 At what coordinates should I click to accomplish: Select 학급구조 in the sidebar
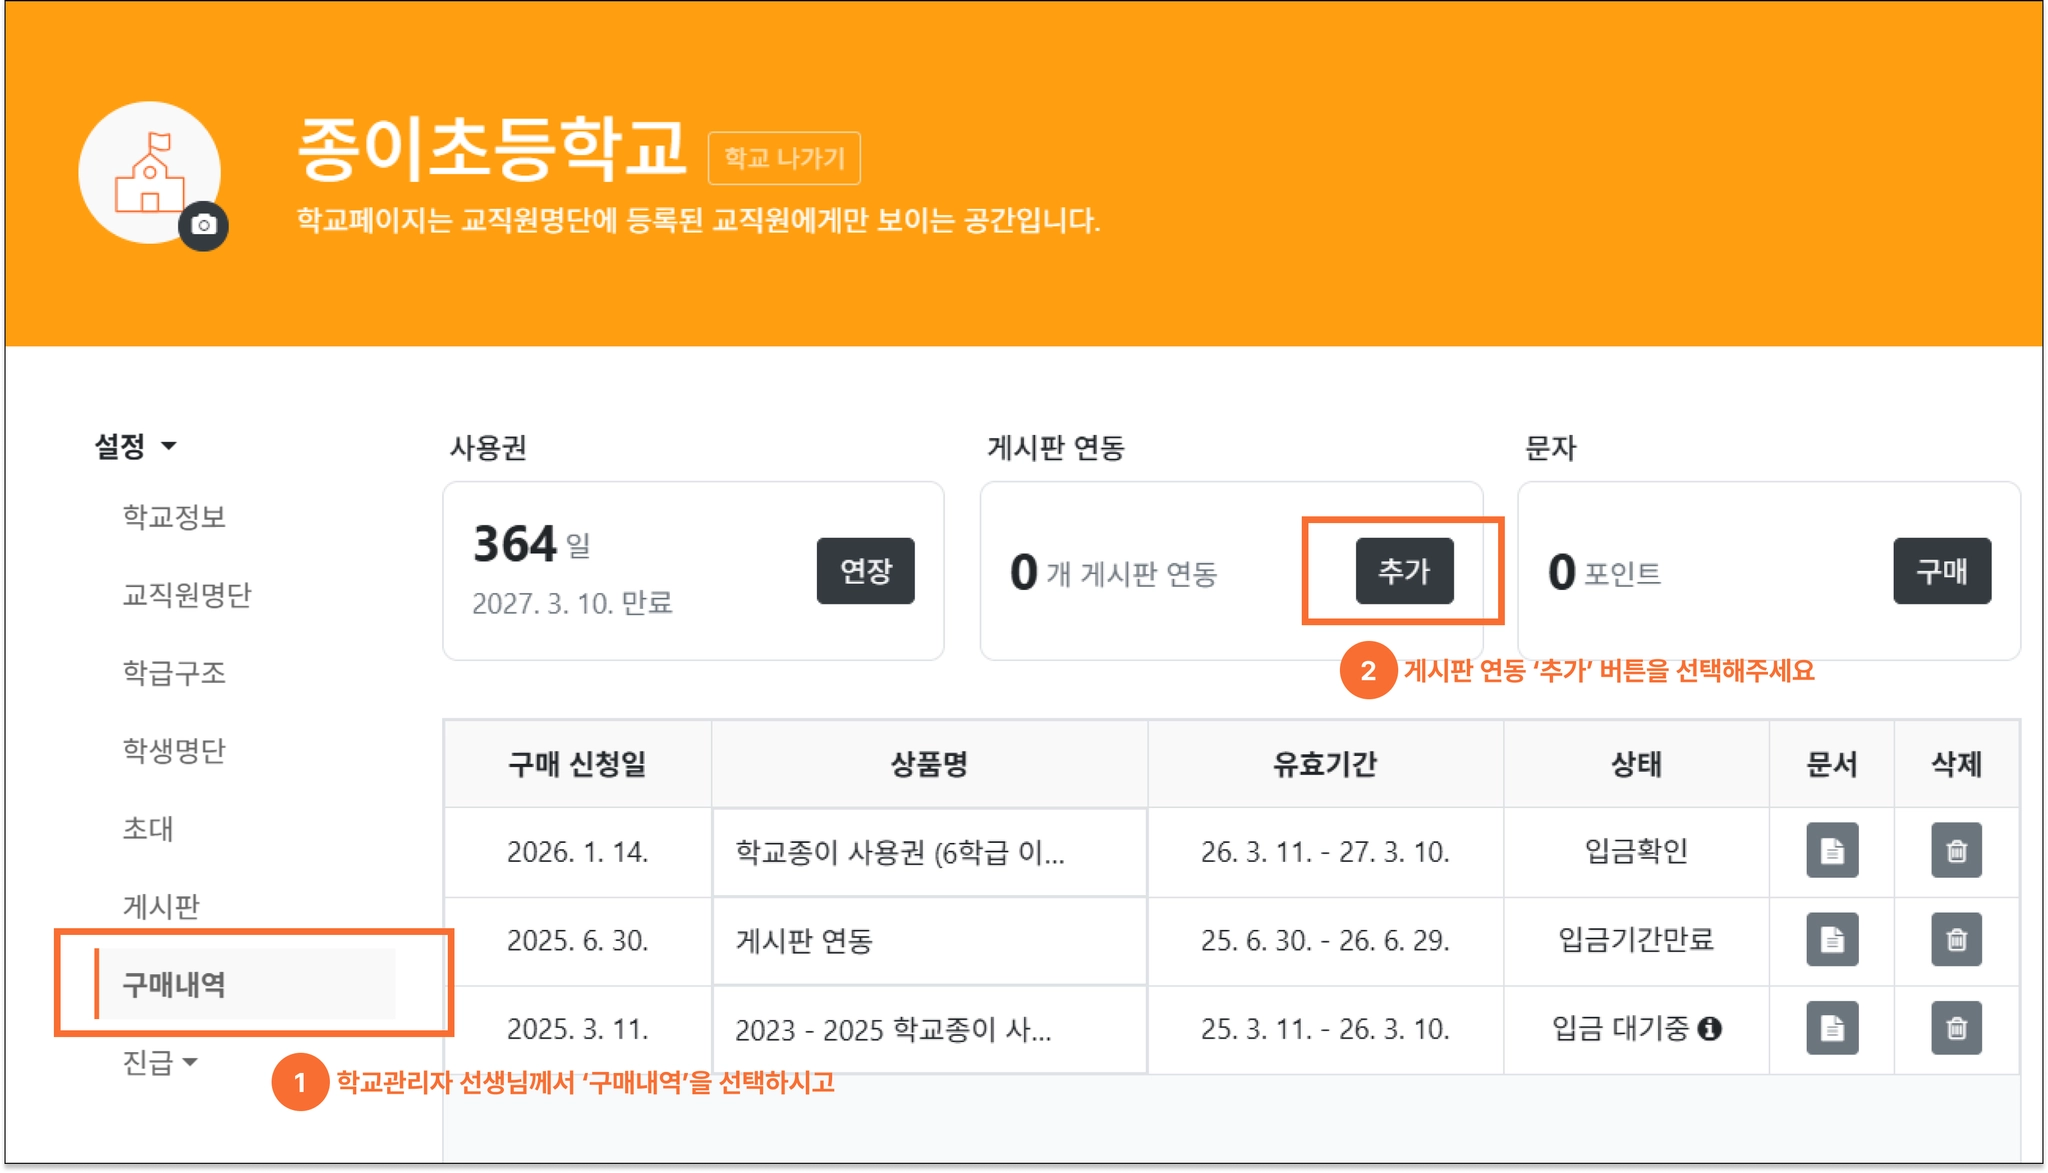pyautogui.click(x=174, y=673)
